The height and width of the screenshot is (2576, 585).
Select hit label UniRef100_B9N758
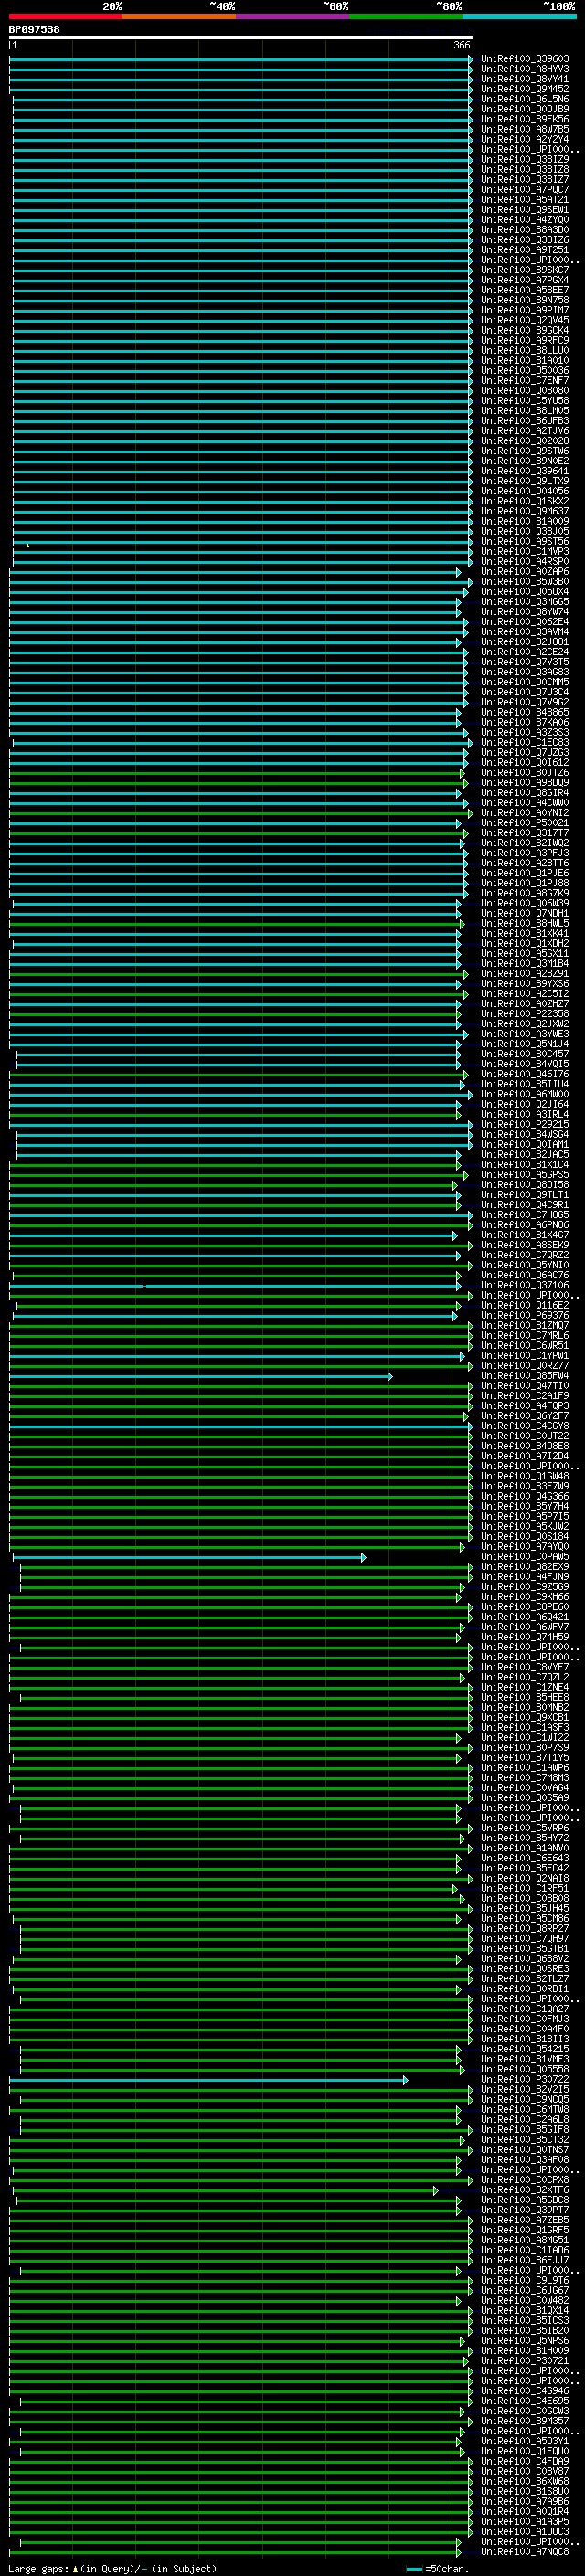pyautogui.click(x=525, y=300)
